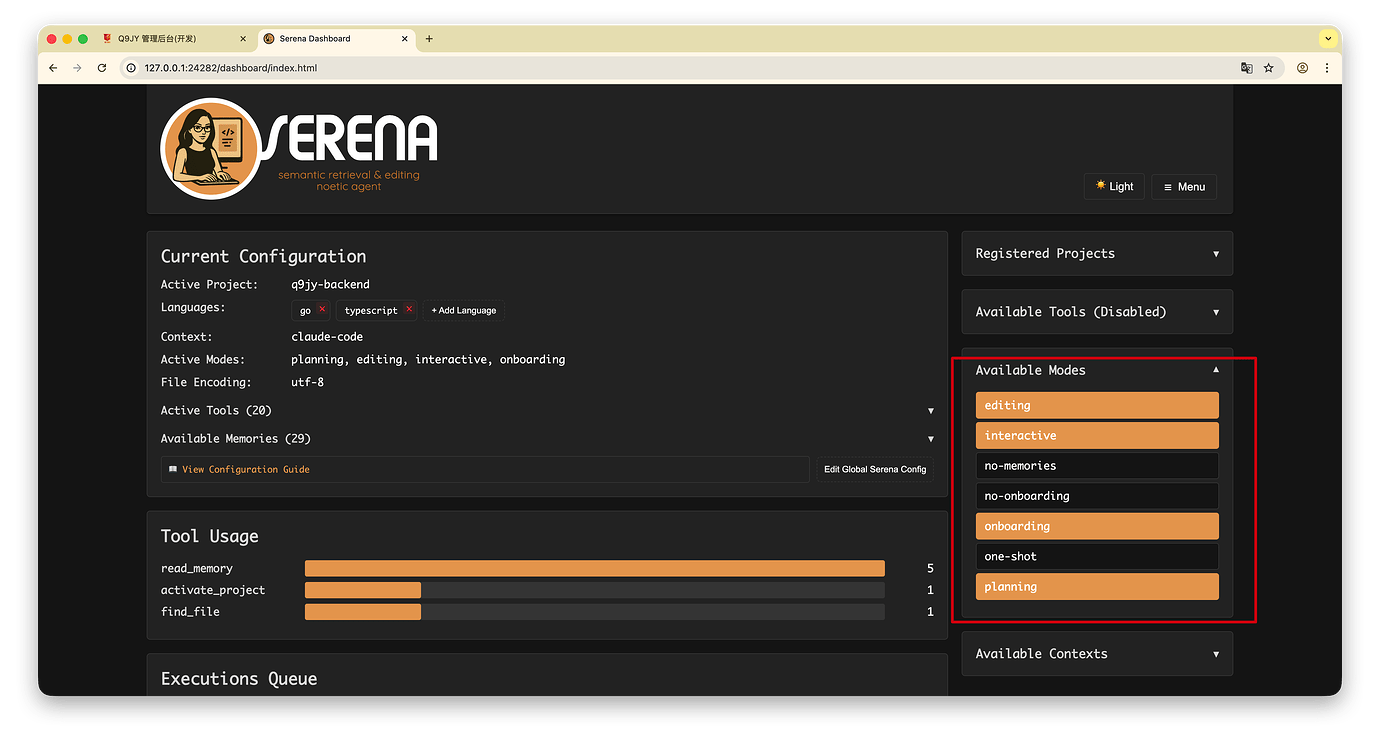The image size is (1380, 746).
Task: Expand the Available Contexts panel
Action: pos(1097,654)
